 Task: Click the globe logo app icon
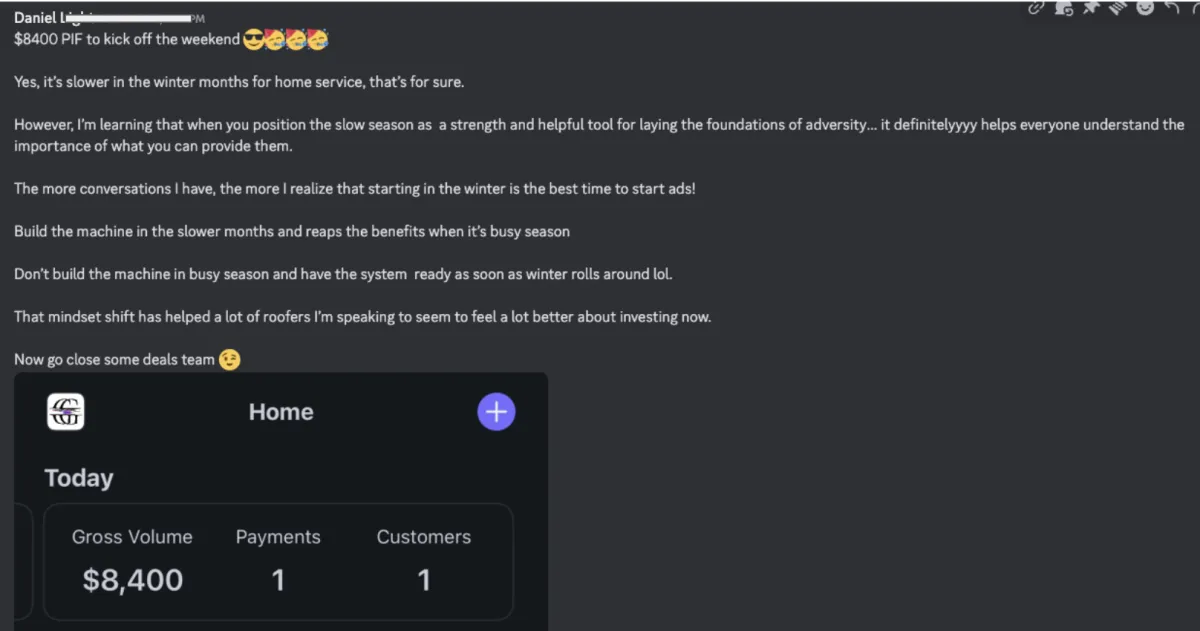tap(66, 411)
